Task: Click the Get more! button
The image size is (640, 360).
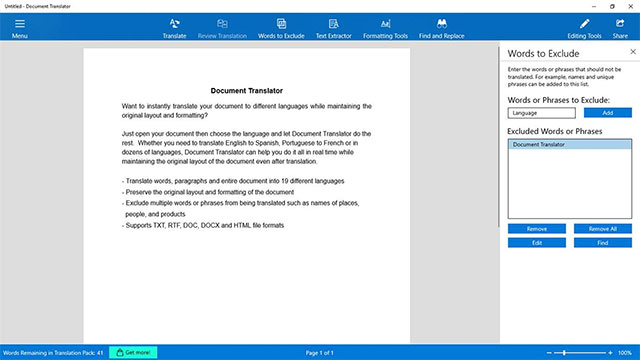Action: click(133, 352)
